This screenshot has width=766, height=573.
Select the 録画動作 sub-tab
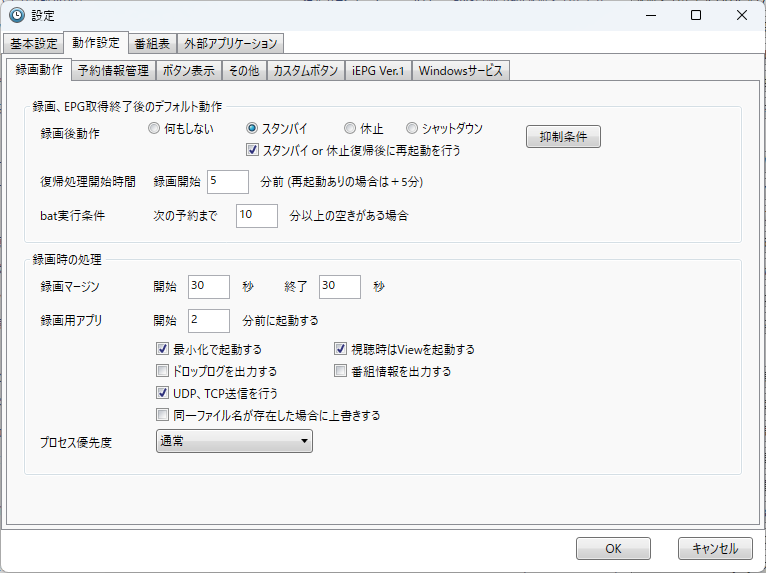click(x=39, y=69)
